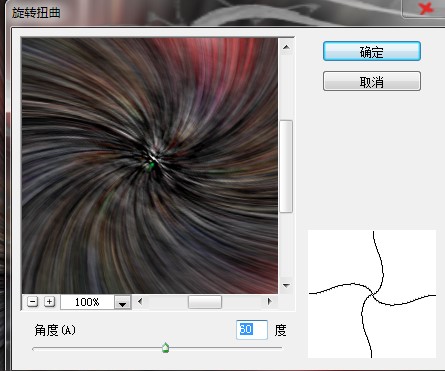The height and width of the screenshot is (371, 445).
Task: Click the preview horizontal scrollbar thumb
Action: (205, 302)
